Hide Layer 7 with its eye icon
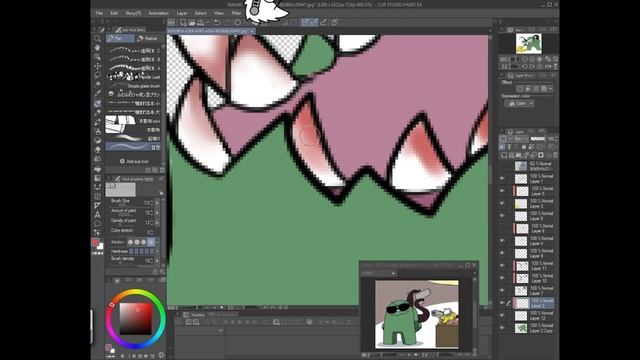 click(x=502, y=291)
